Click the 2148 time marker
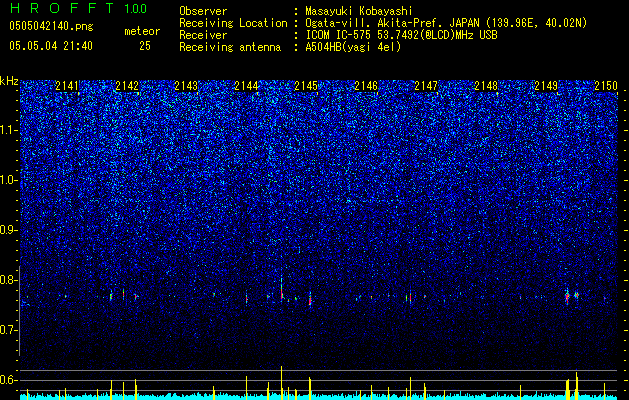Screen dimensions: 629x400 click(486, 86)
